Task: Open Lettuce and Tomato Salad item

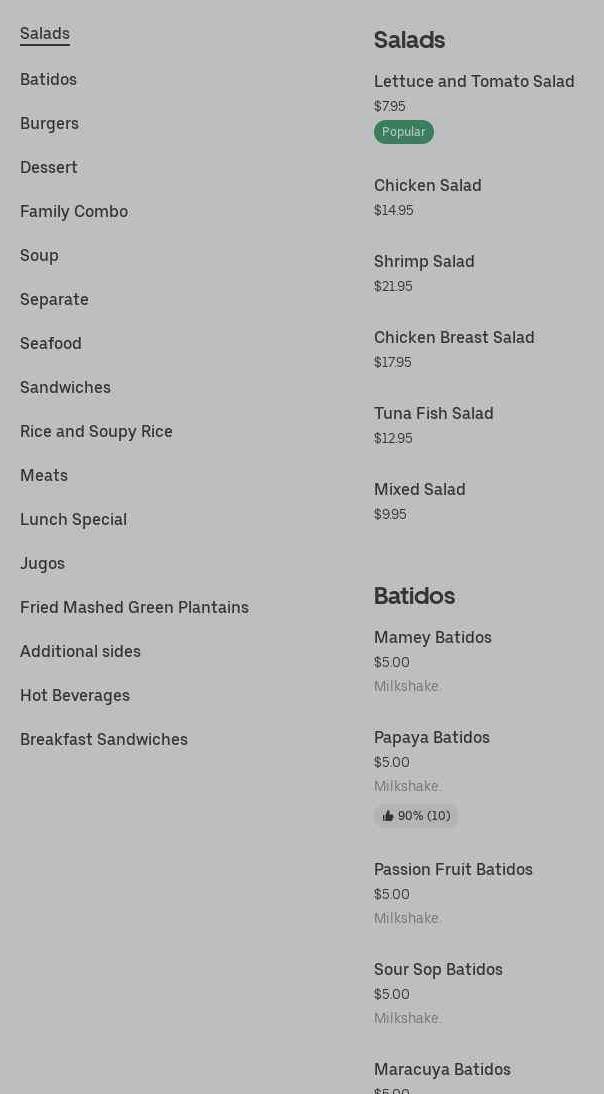Action: tap(474, 82)
